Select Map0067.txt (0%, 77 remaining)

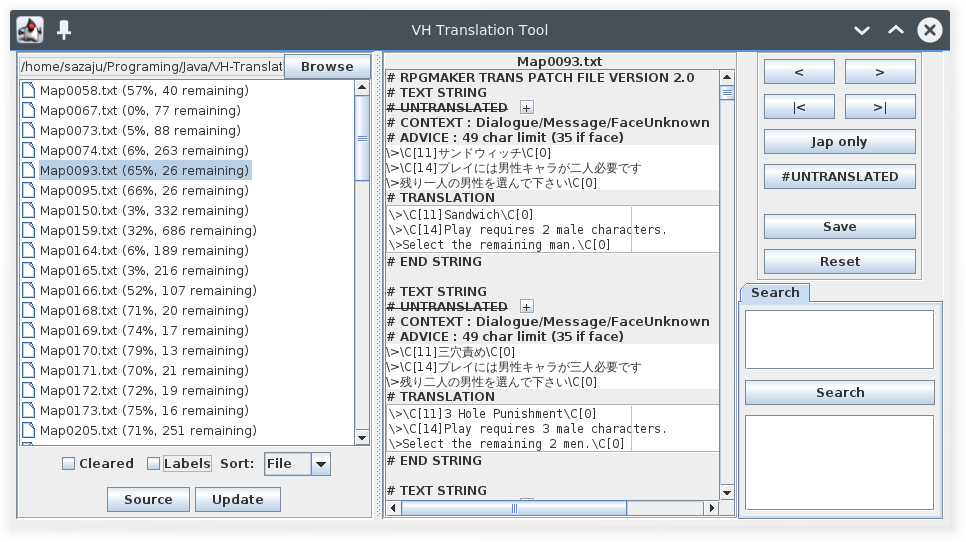(140, 110)
